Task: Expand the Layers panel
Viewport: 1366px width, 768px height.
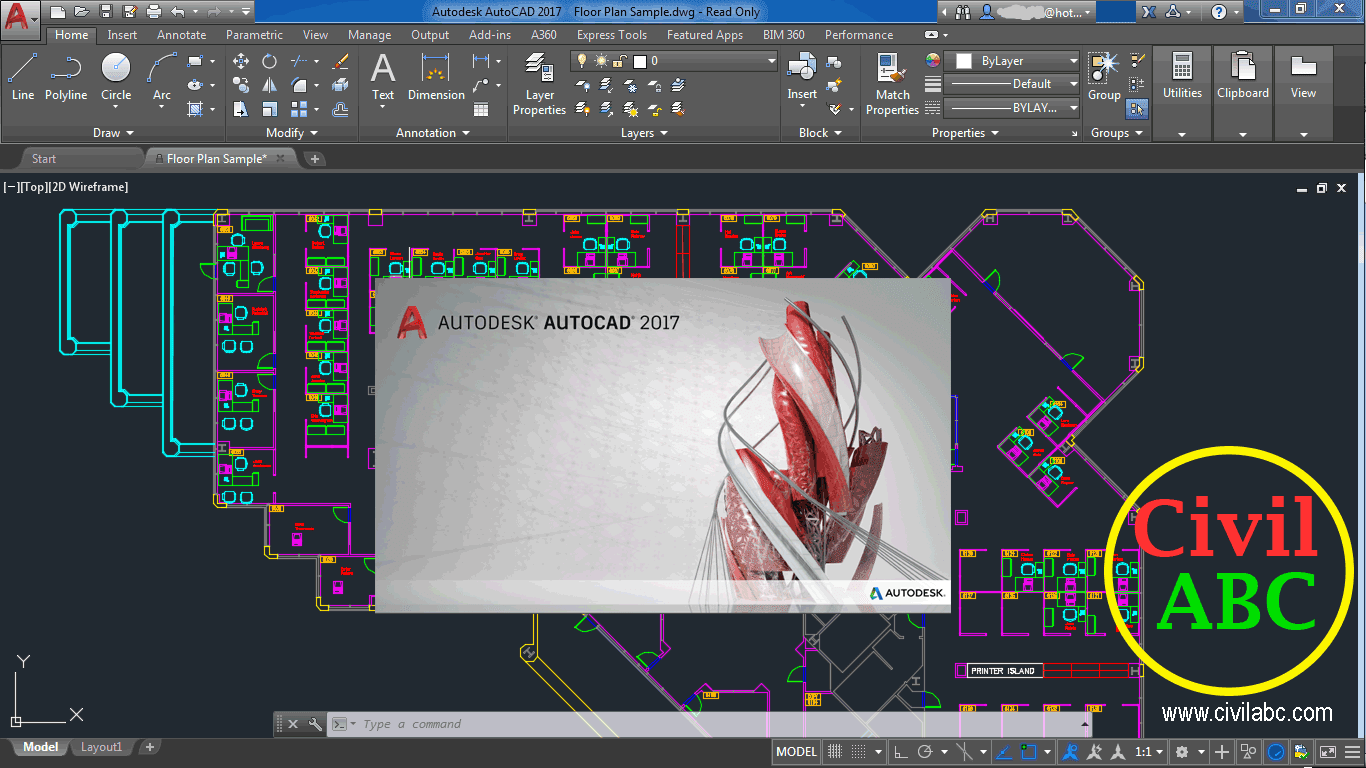Action: pyautogui.click(x=644, y=133)
